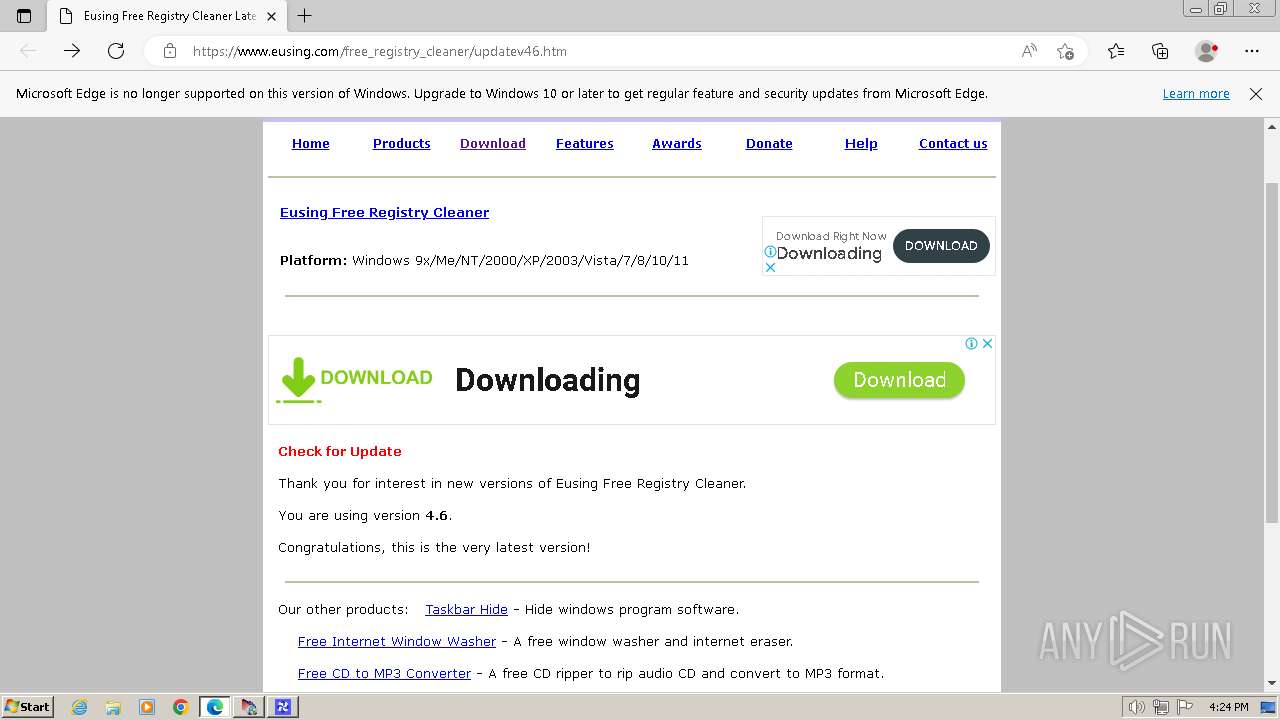Viewport: 1280px width, 720px height.
Task: Open the Contact us page
Action: [x=953, y=144]
